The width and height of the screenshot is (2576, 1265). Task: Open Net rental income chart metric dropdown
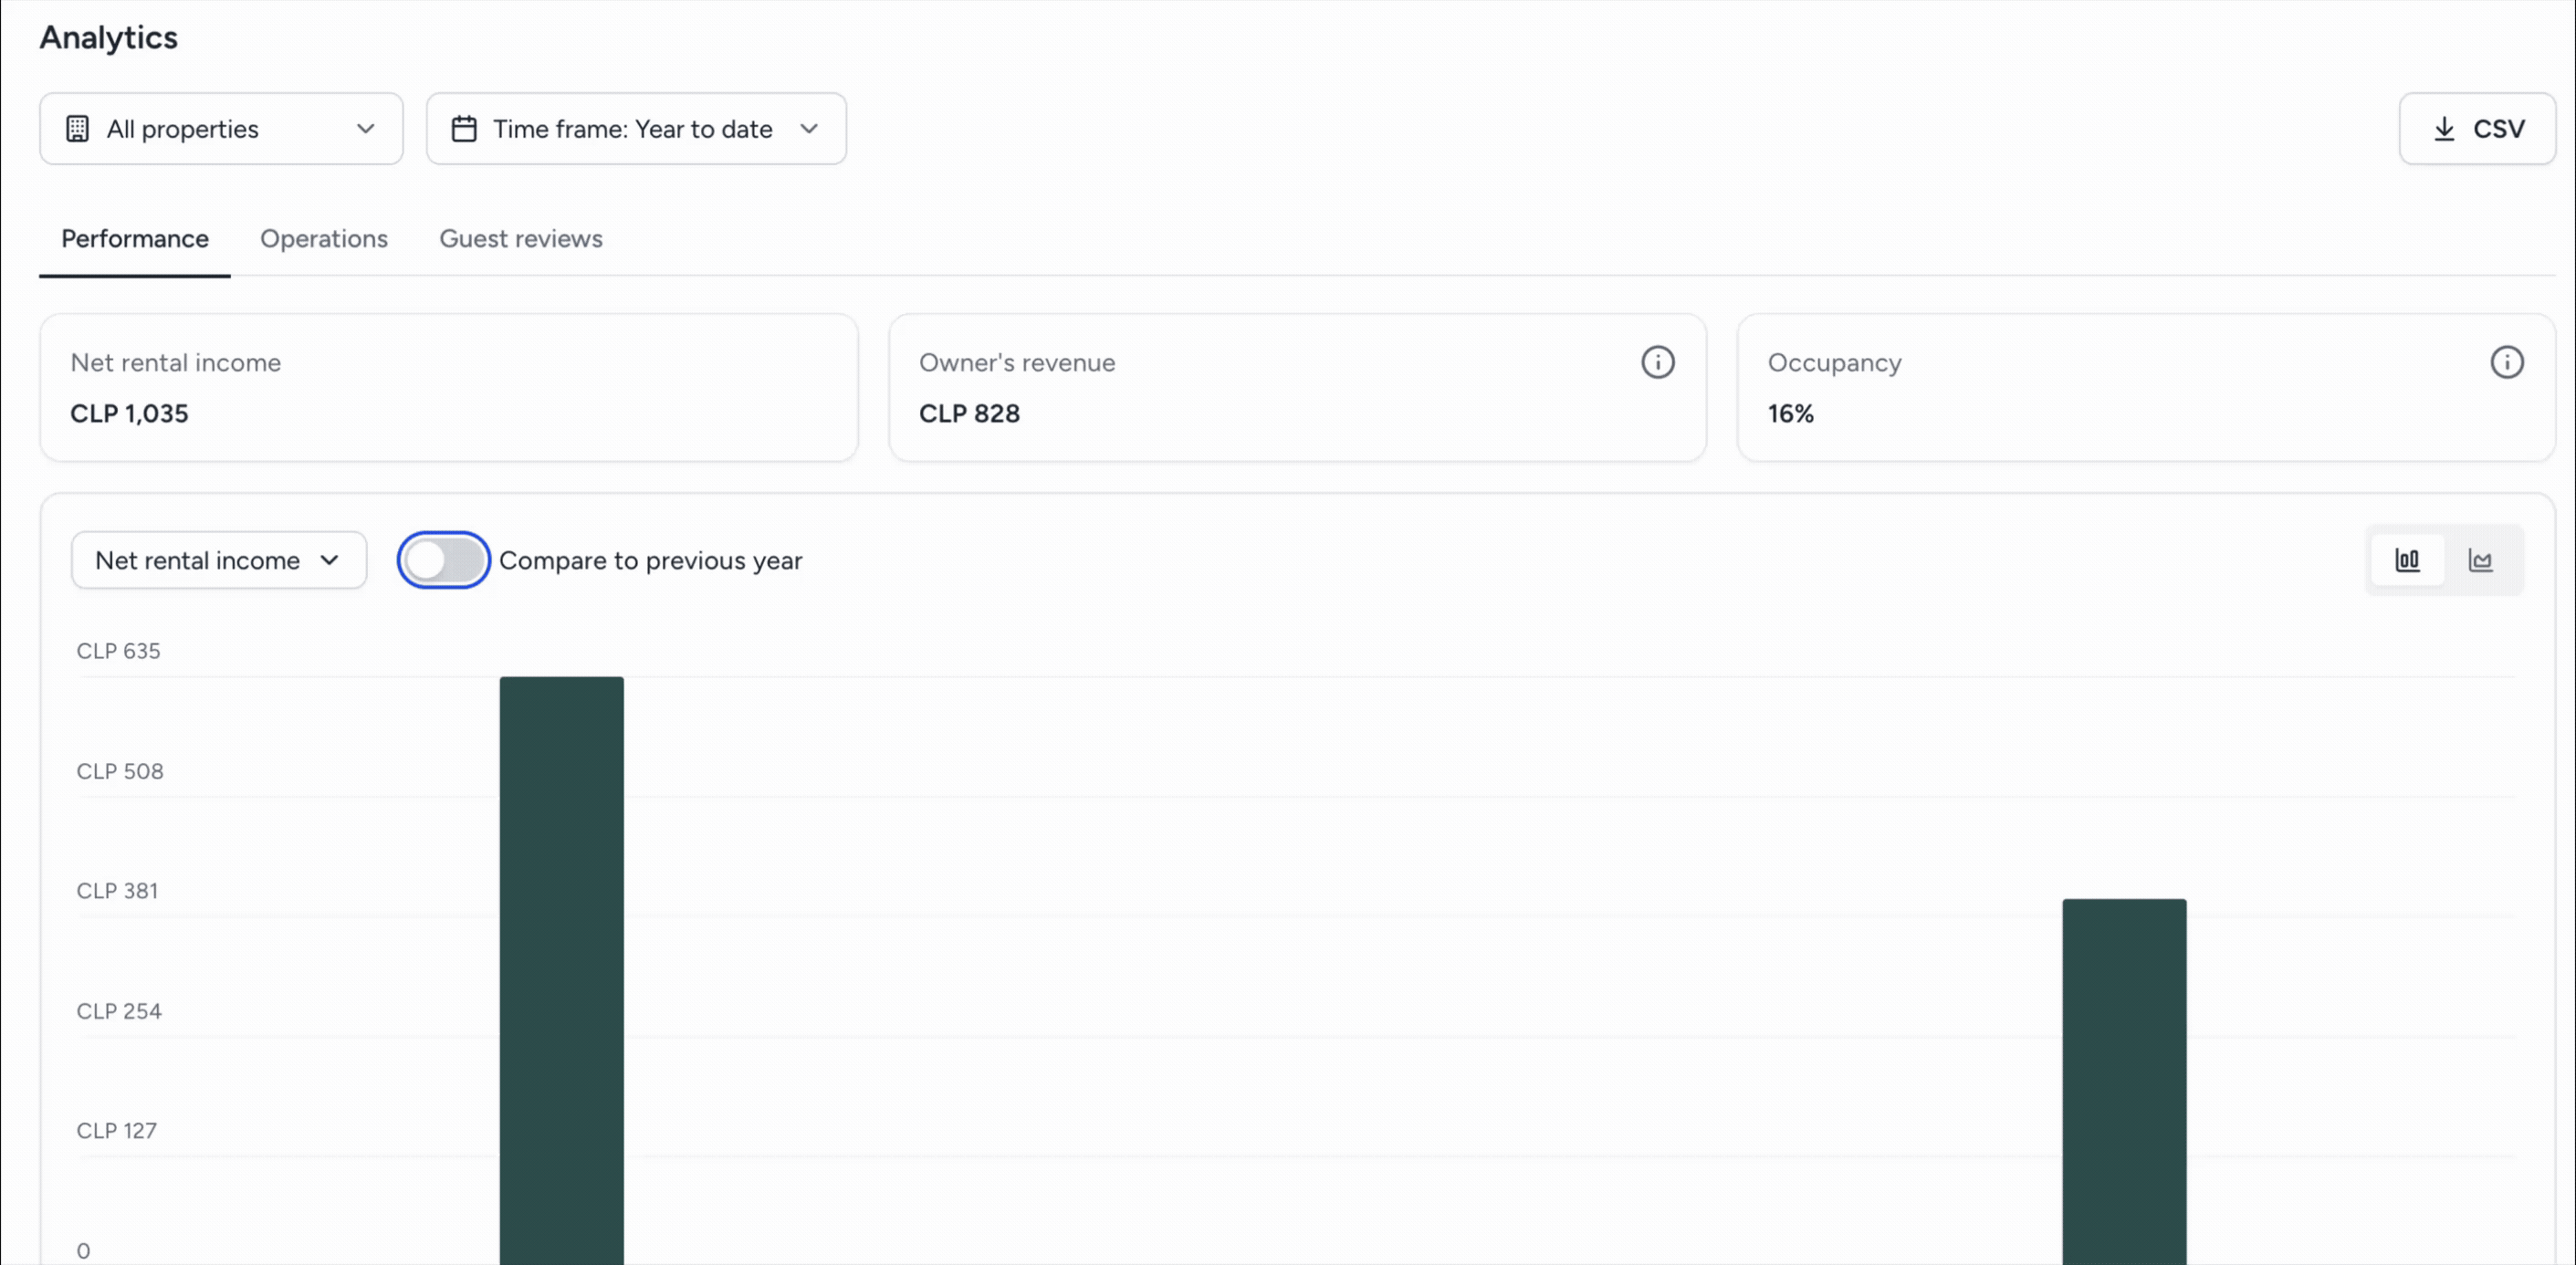tap(219, 560)
